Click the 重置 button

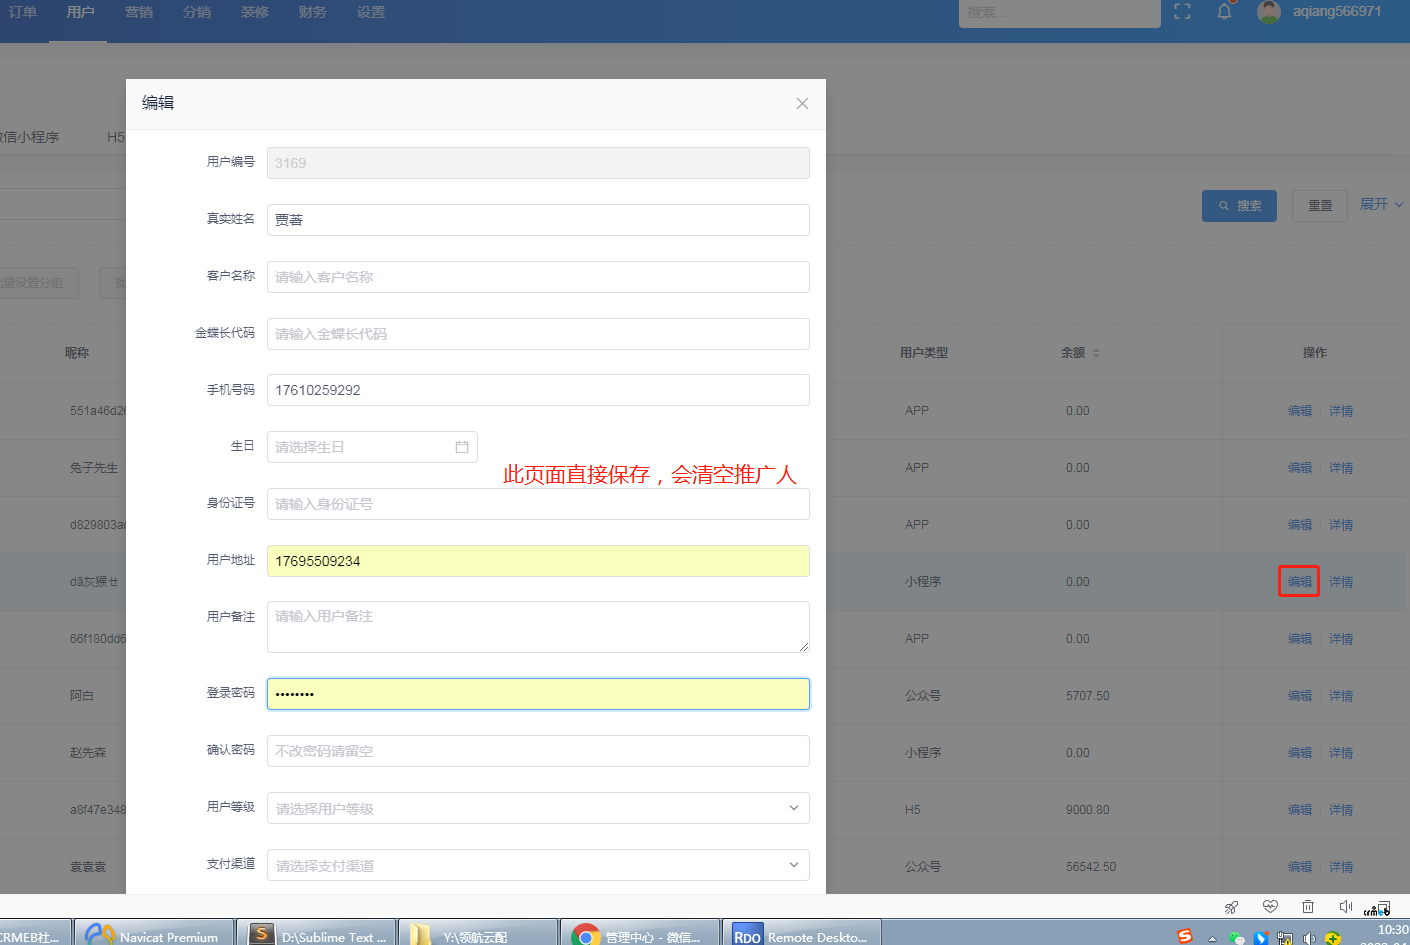tap(1320, 206)
